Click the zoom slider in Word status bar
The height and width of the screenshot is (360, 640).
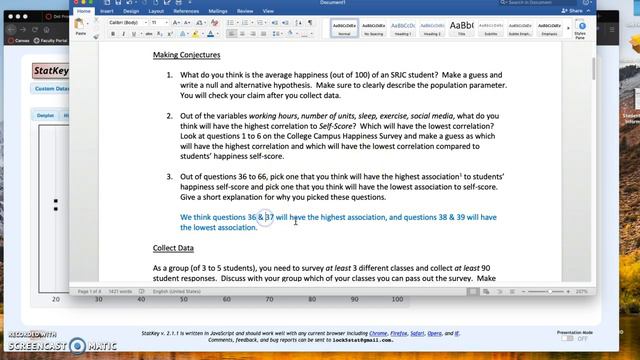(545, 291)
